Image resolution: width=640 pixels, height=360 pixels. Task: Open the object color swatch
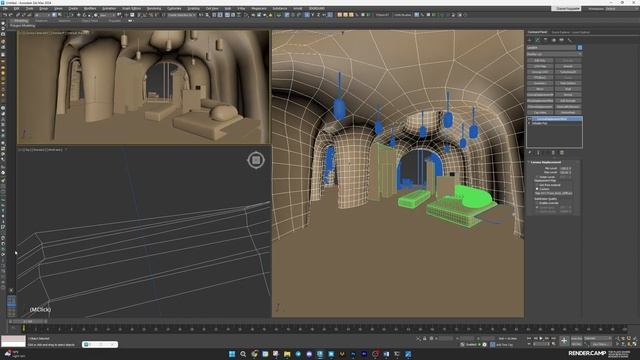pyautogui.click(x=580, y=47)
